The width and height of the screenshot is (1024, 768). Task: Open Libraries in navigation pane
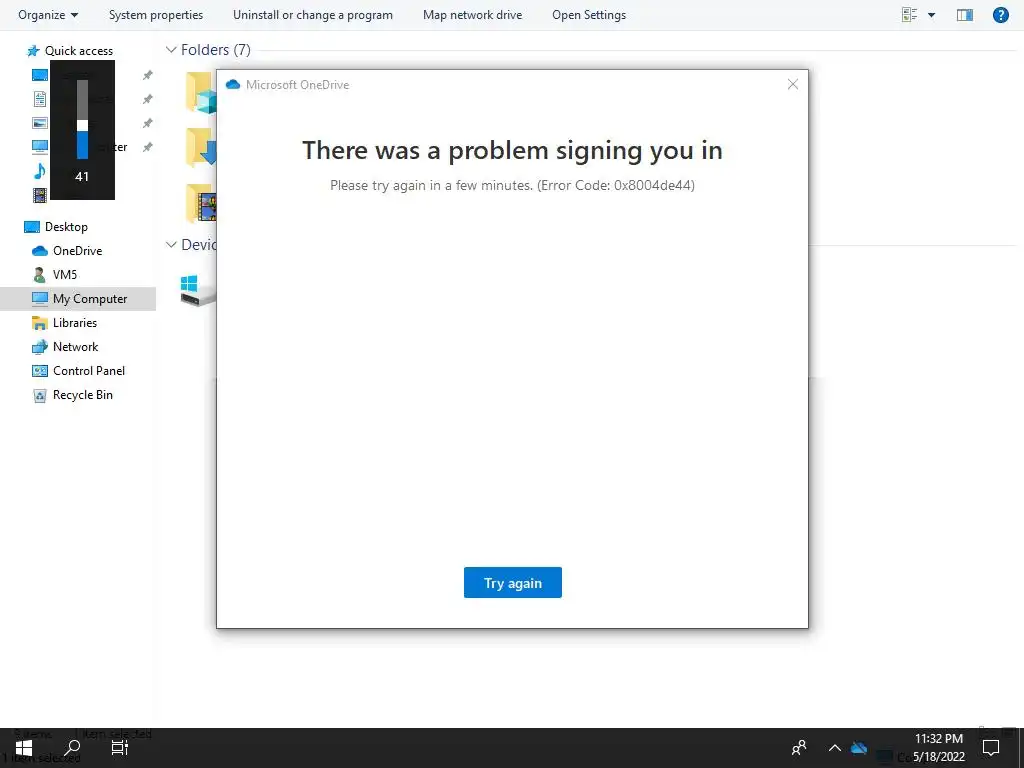pyautogui.click(x=74, y=323)
